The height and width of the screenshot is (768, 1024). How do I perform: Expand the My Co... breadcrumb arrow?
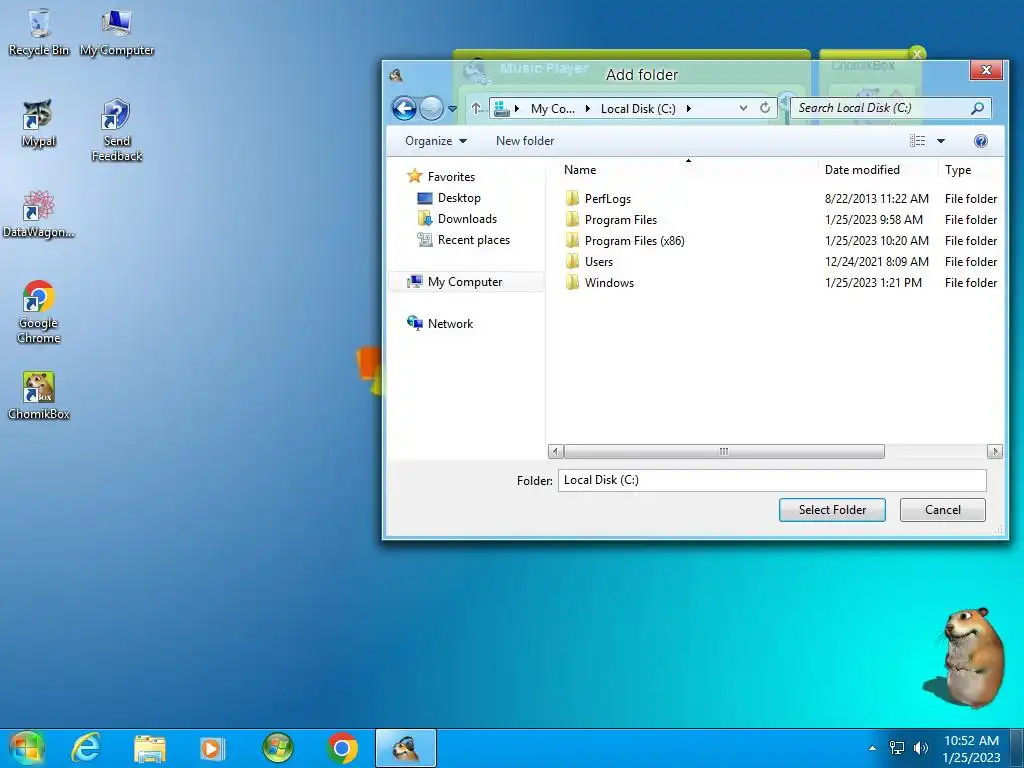tap(587, 108)
